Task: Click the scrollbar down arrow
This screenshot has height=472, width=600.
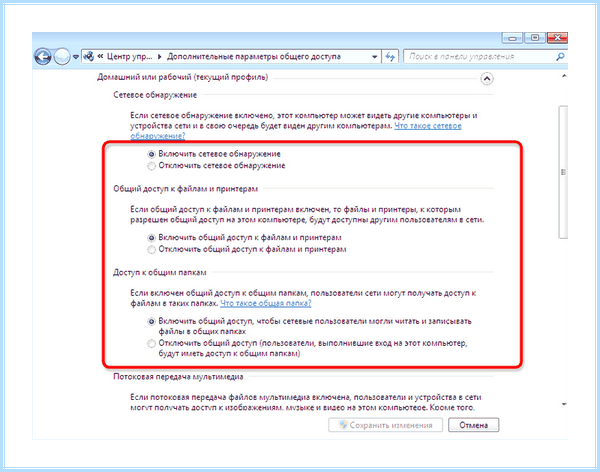Action: coord(564,404)
